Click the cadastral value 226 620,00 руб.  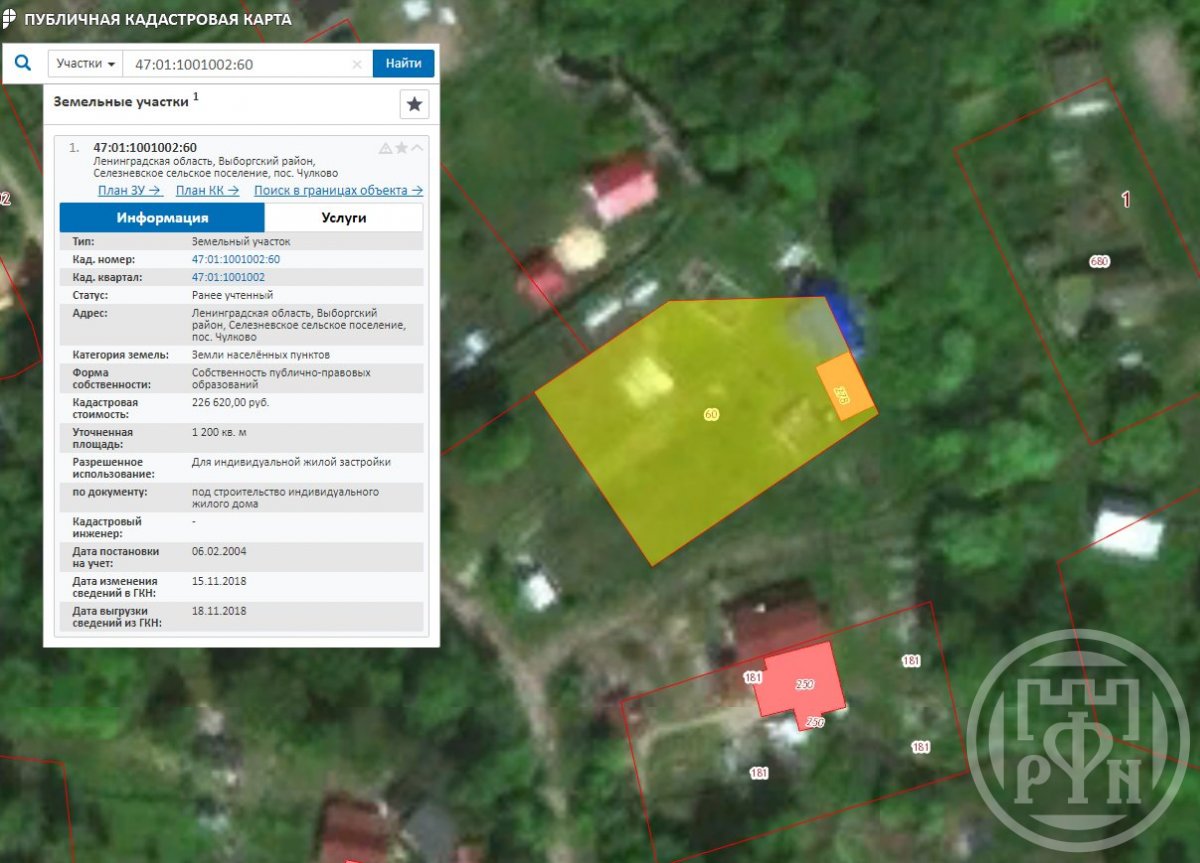click(x=230, y=402)
